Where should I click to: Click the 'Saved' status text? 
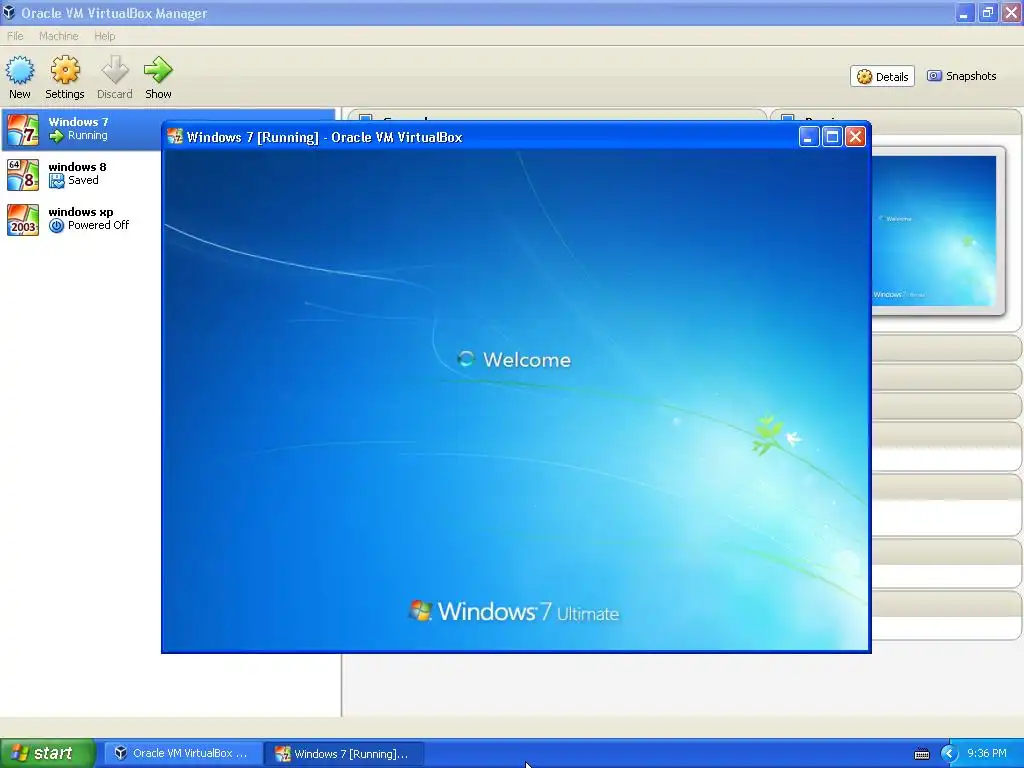[84, 180]
